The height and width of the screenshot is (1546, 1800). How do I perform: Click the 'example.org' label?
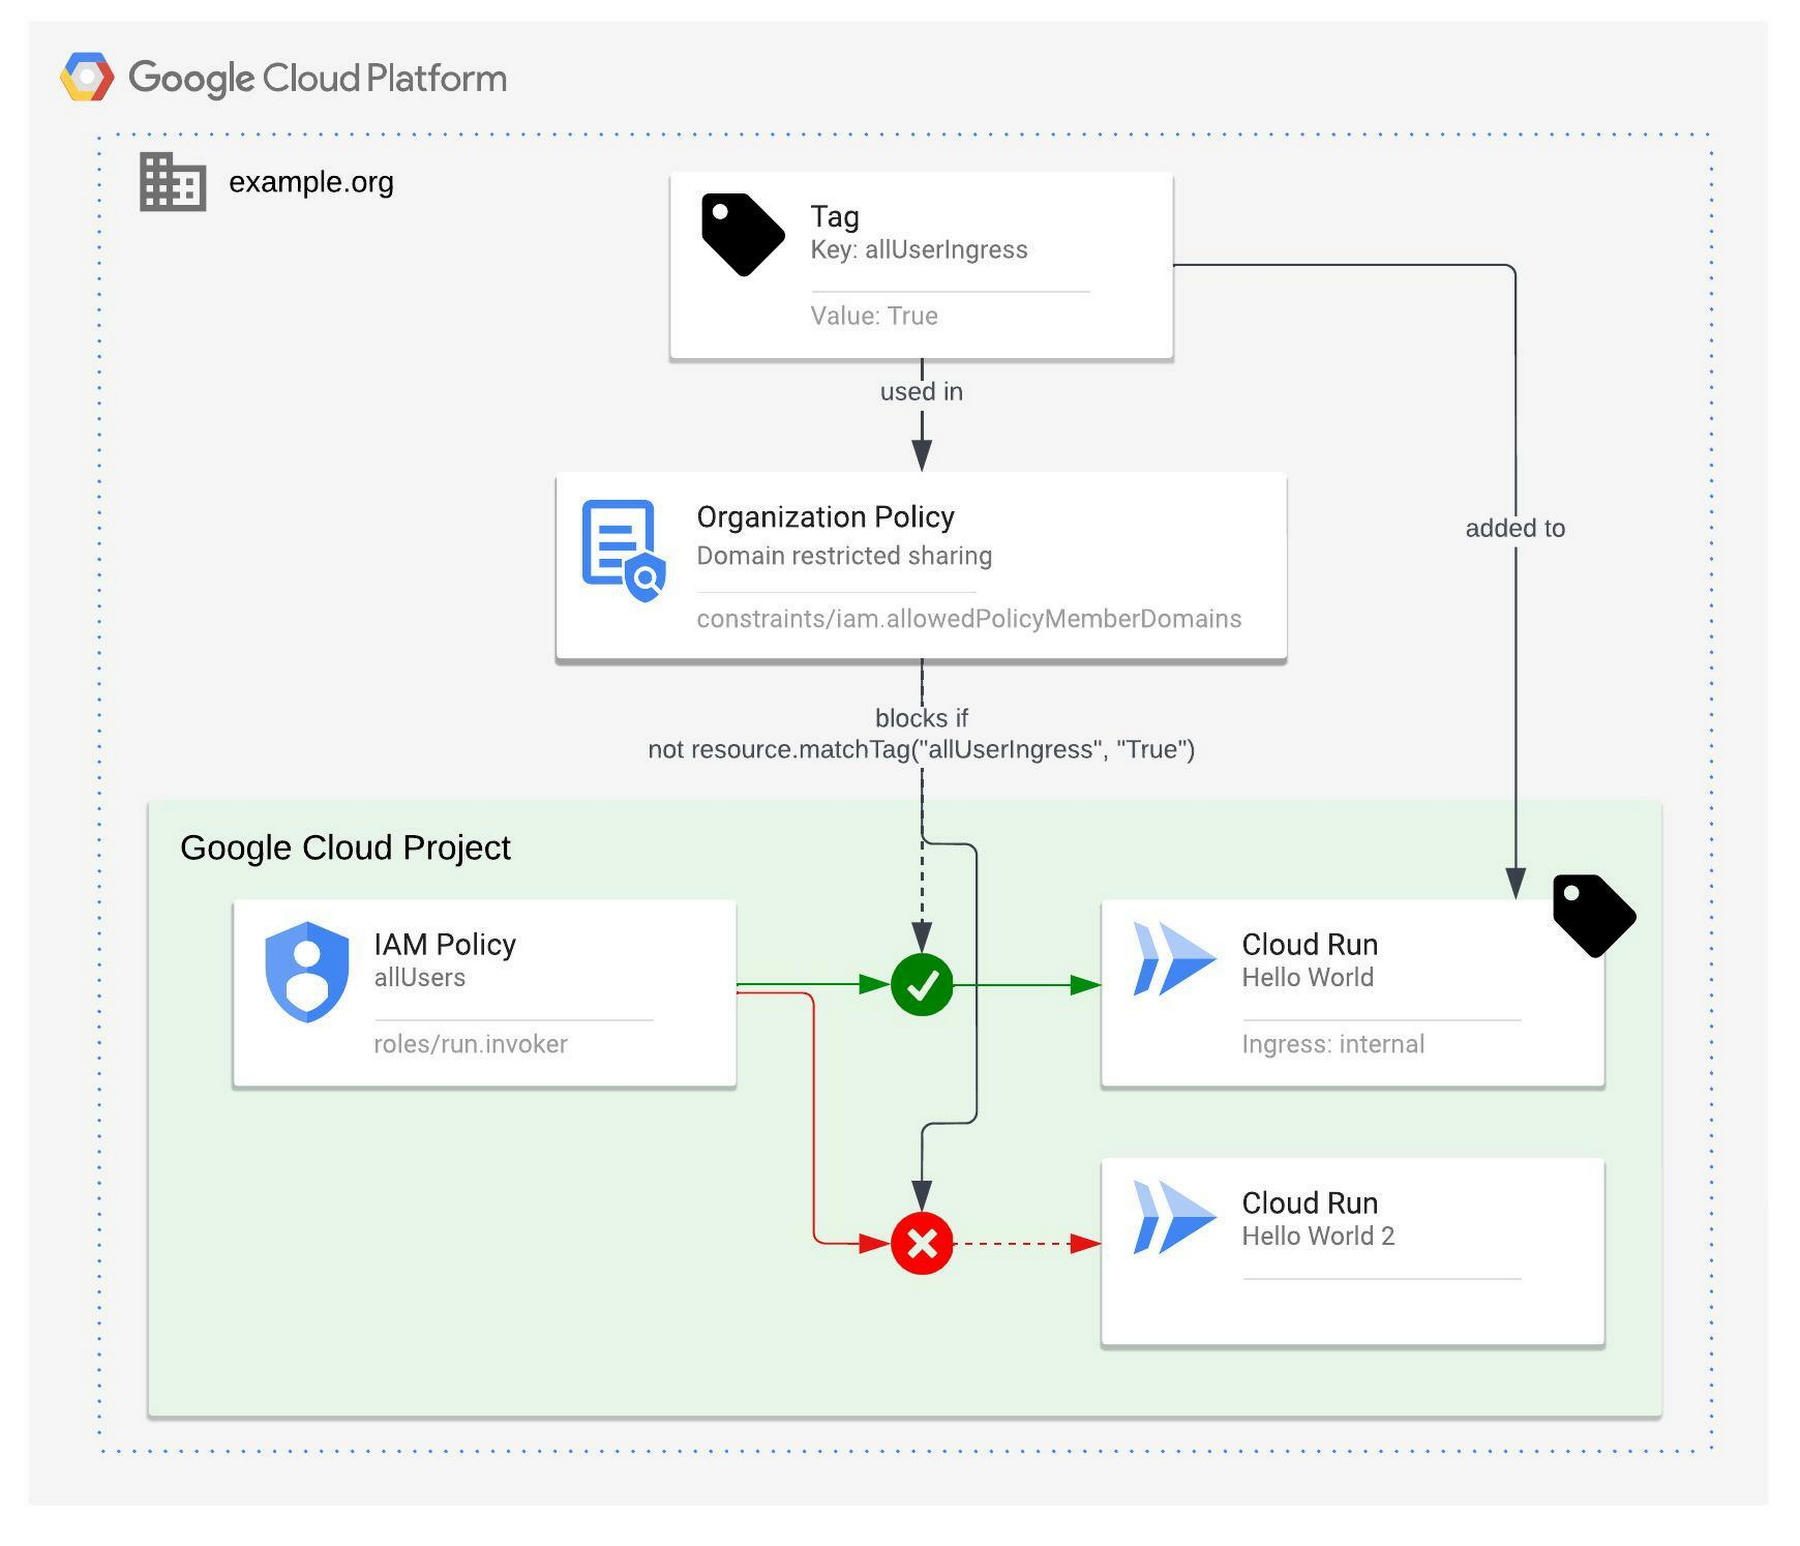(x=311, y=182)
